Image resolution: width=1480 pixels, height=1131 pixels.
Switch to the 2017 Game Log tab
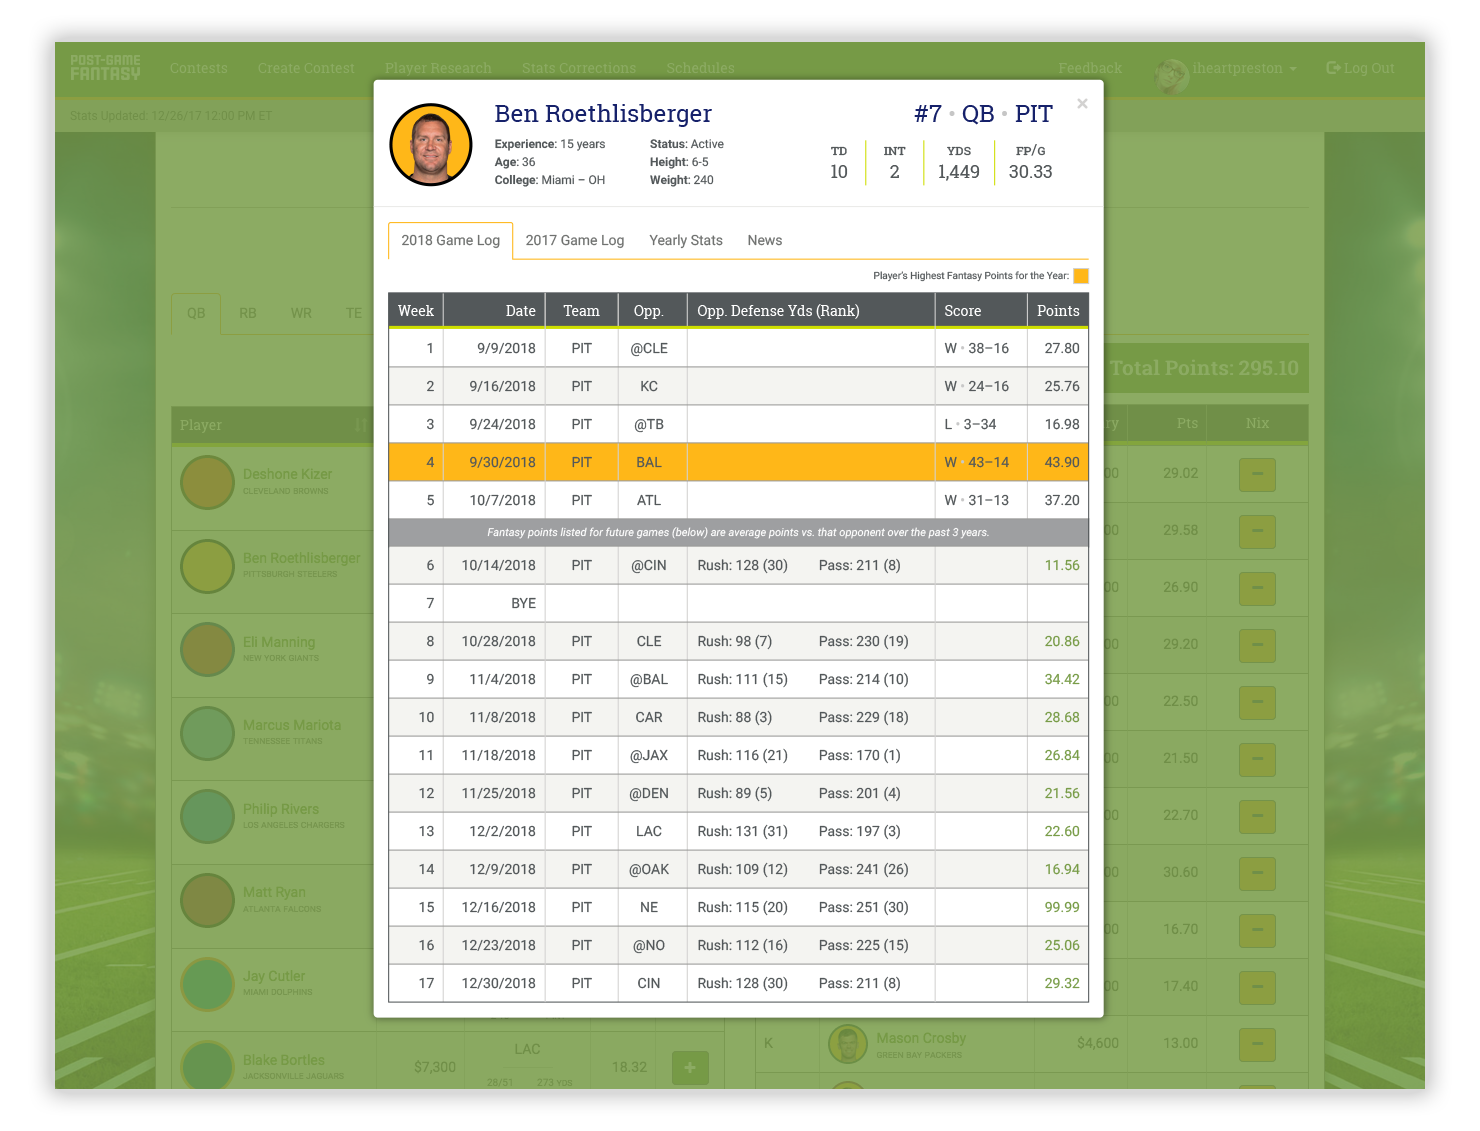574,240
